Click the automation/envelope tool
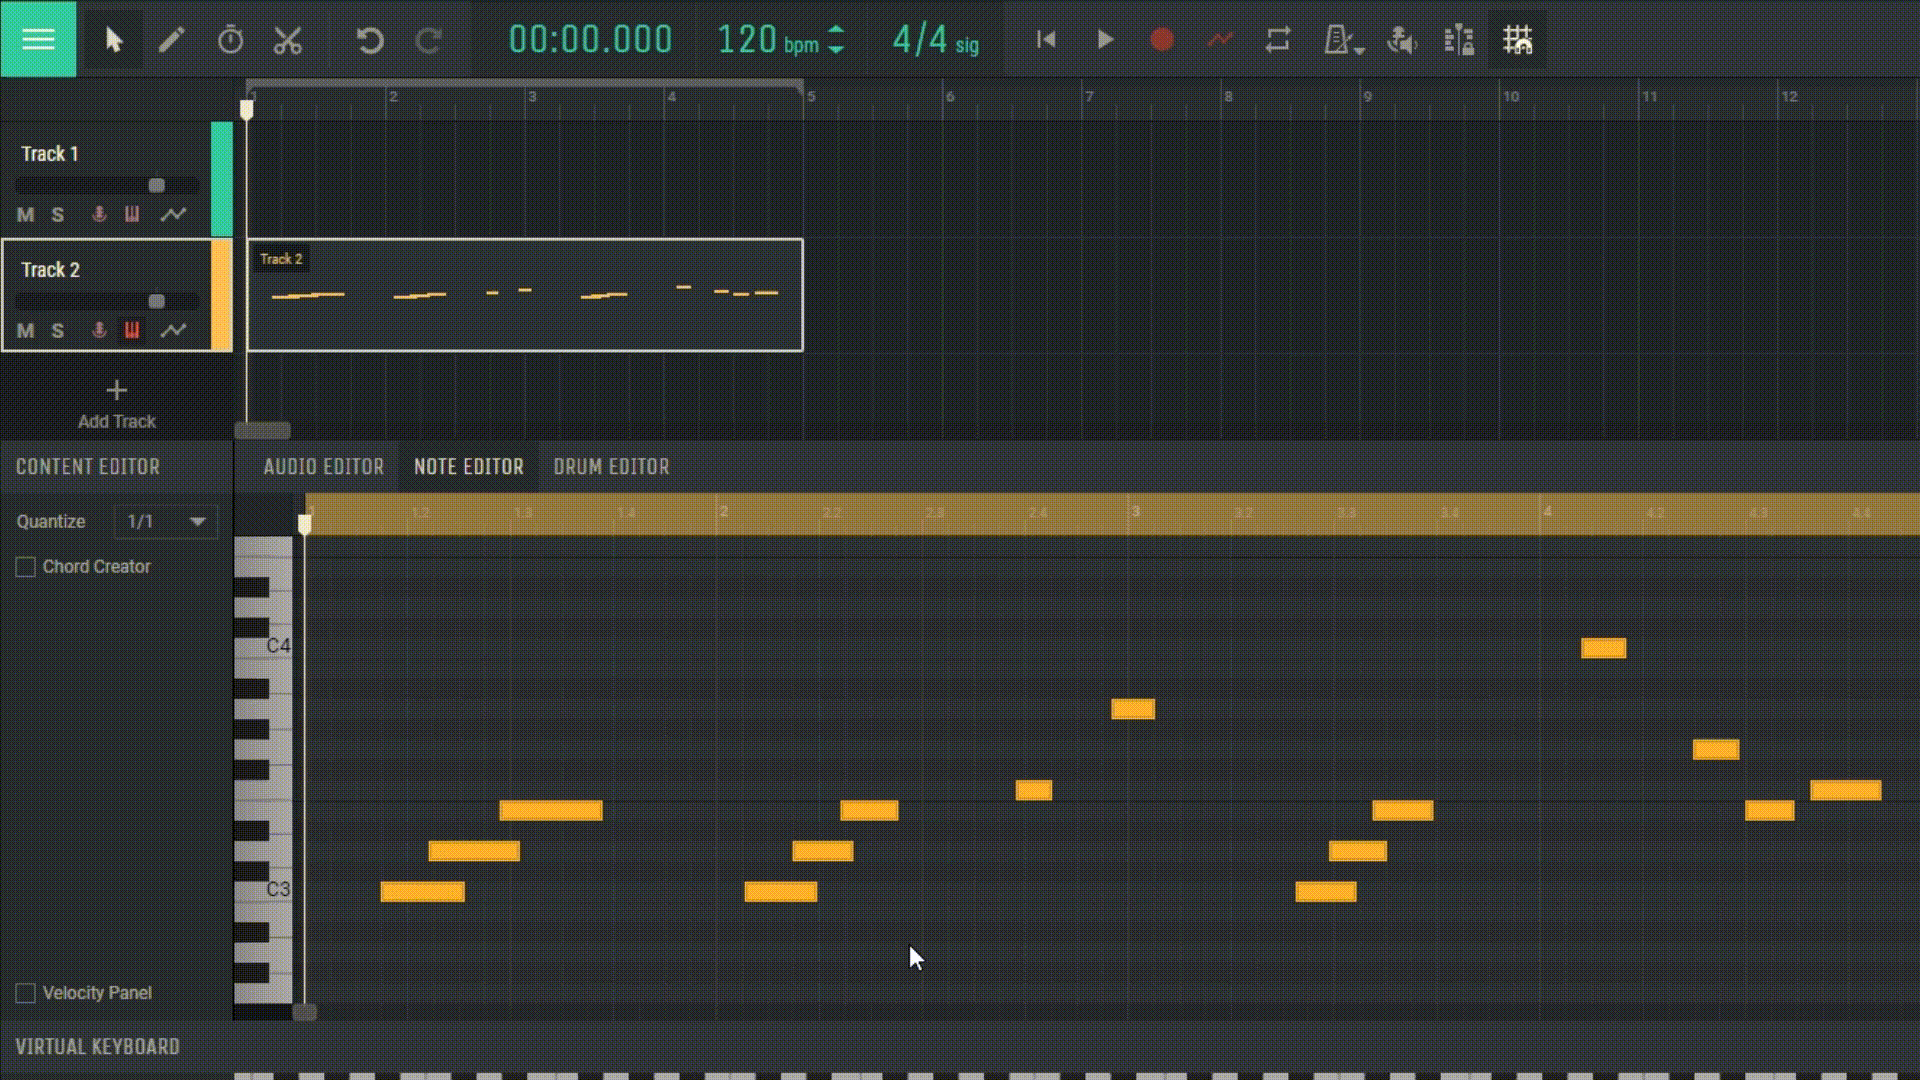 pyautogui.click(x=1218, y=40)
